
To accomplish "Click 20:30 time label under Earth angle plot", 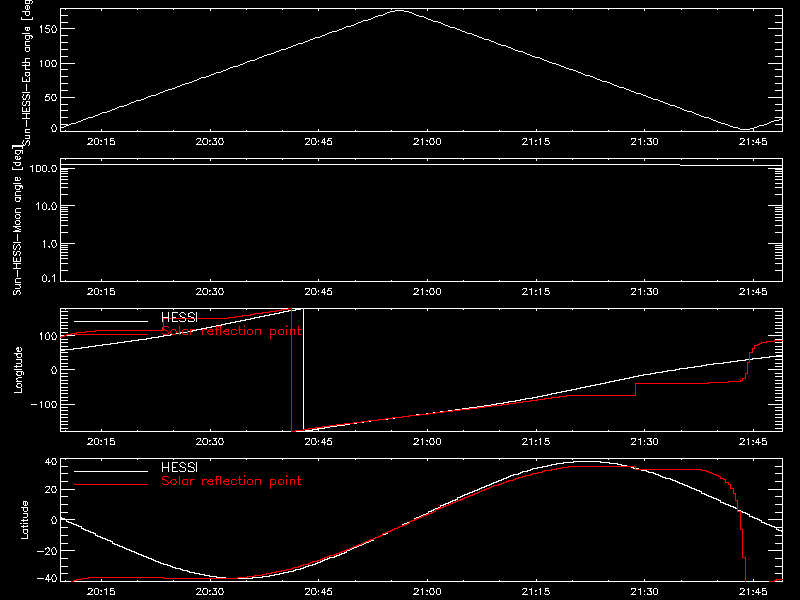I will click(210, 141).
